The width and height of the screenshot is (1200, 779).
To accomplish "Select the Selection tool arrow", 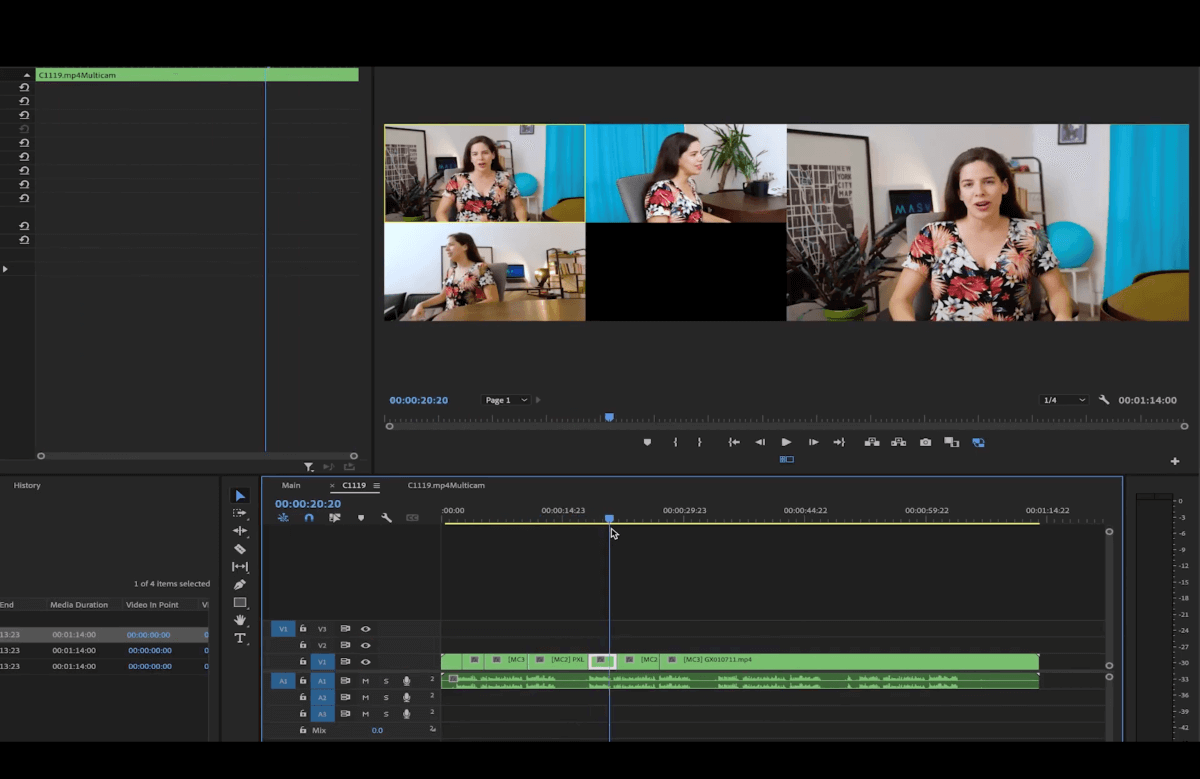I will [240, 496].
